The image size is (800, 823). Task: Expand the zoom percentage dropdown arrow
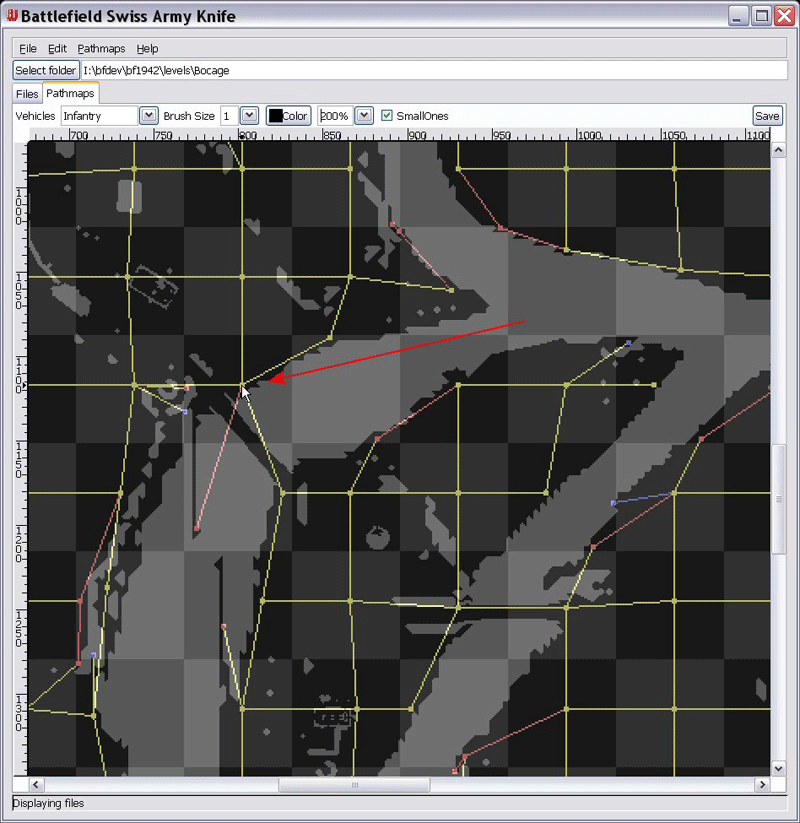[x=364, y=115]
